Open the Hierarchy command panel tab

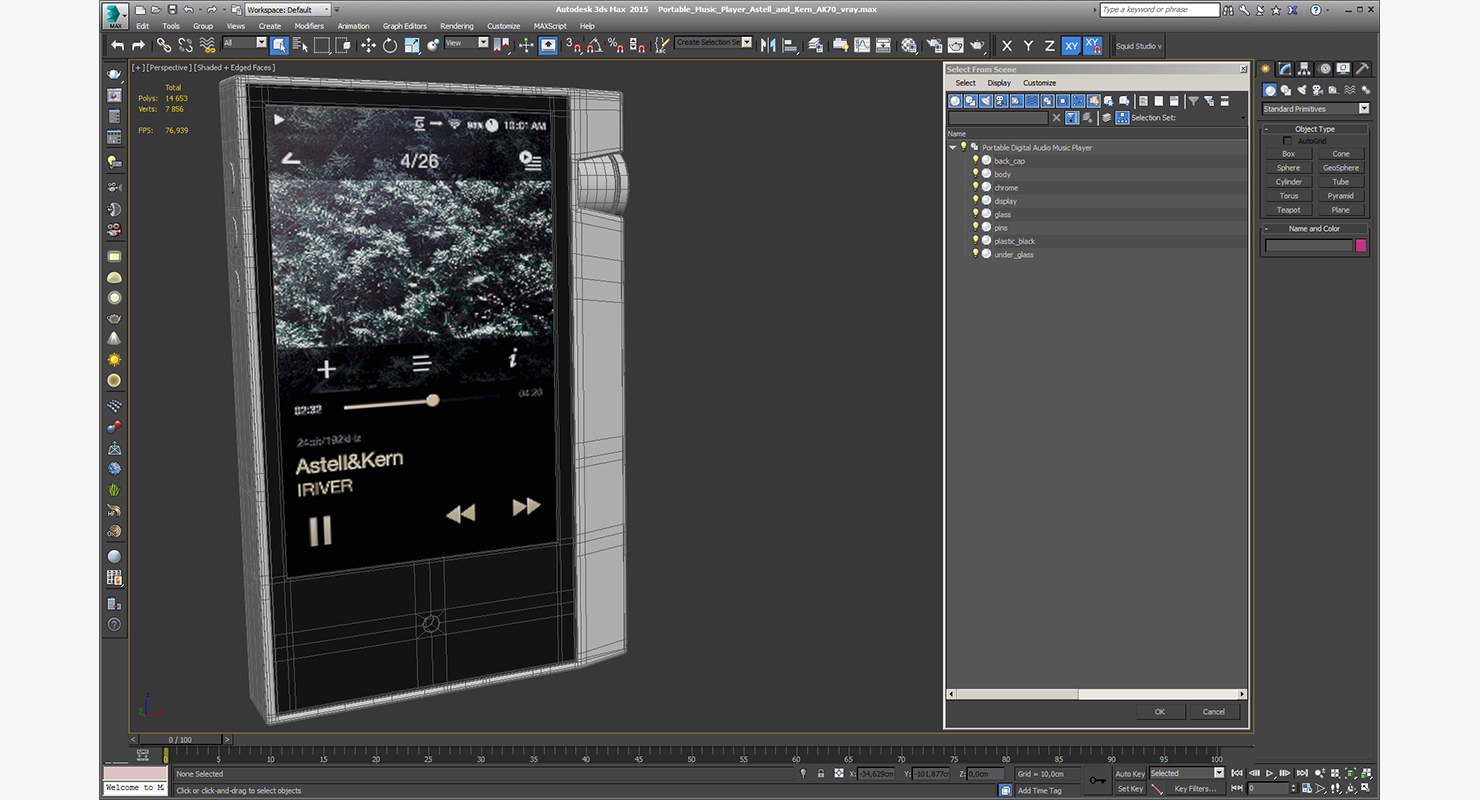point(1305,69)
